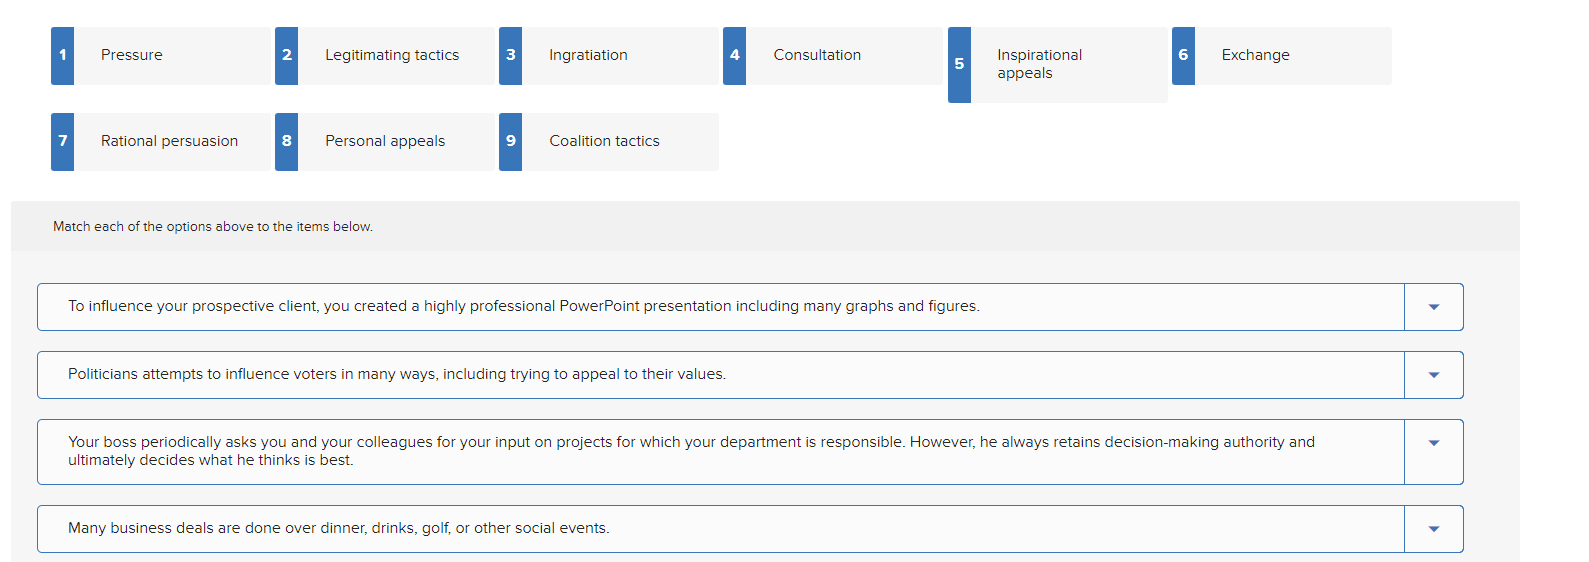Image resolution: width=1589 pixels, height=562 pixels.
Task: Choose the Ingratiation option card
Action: [620, 55]
